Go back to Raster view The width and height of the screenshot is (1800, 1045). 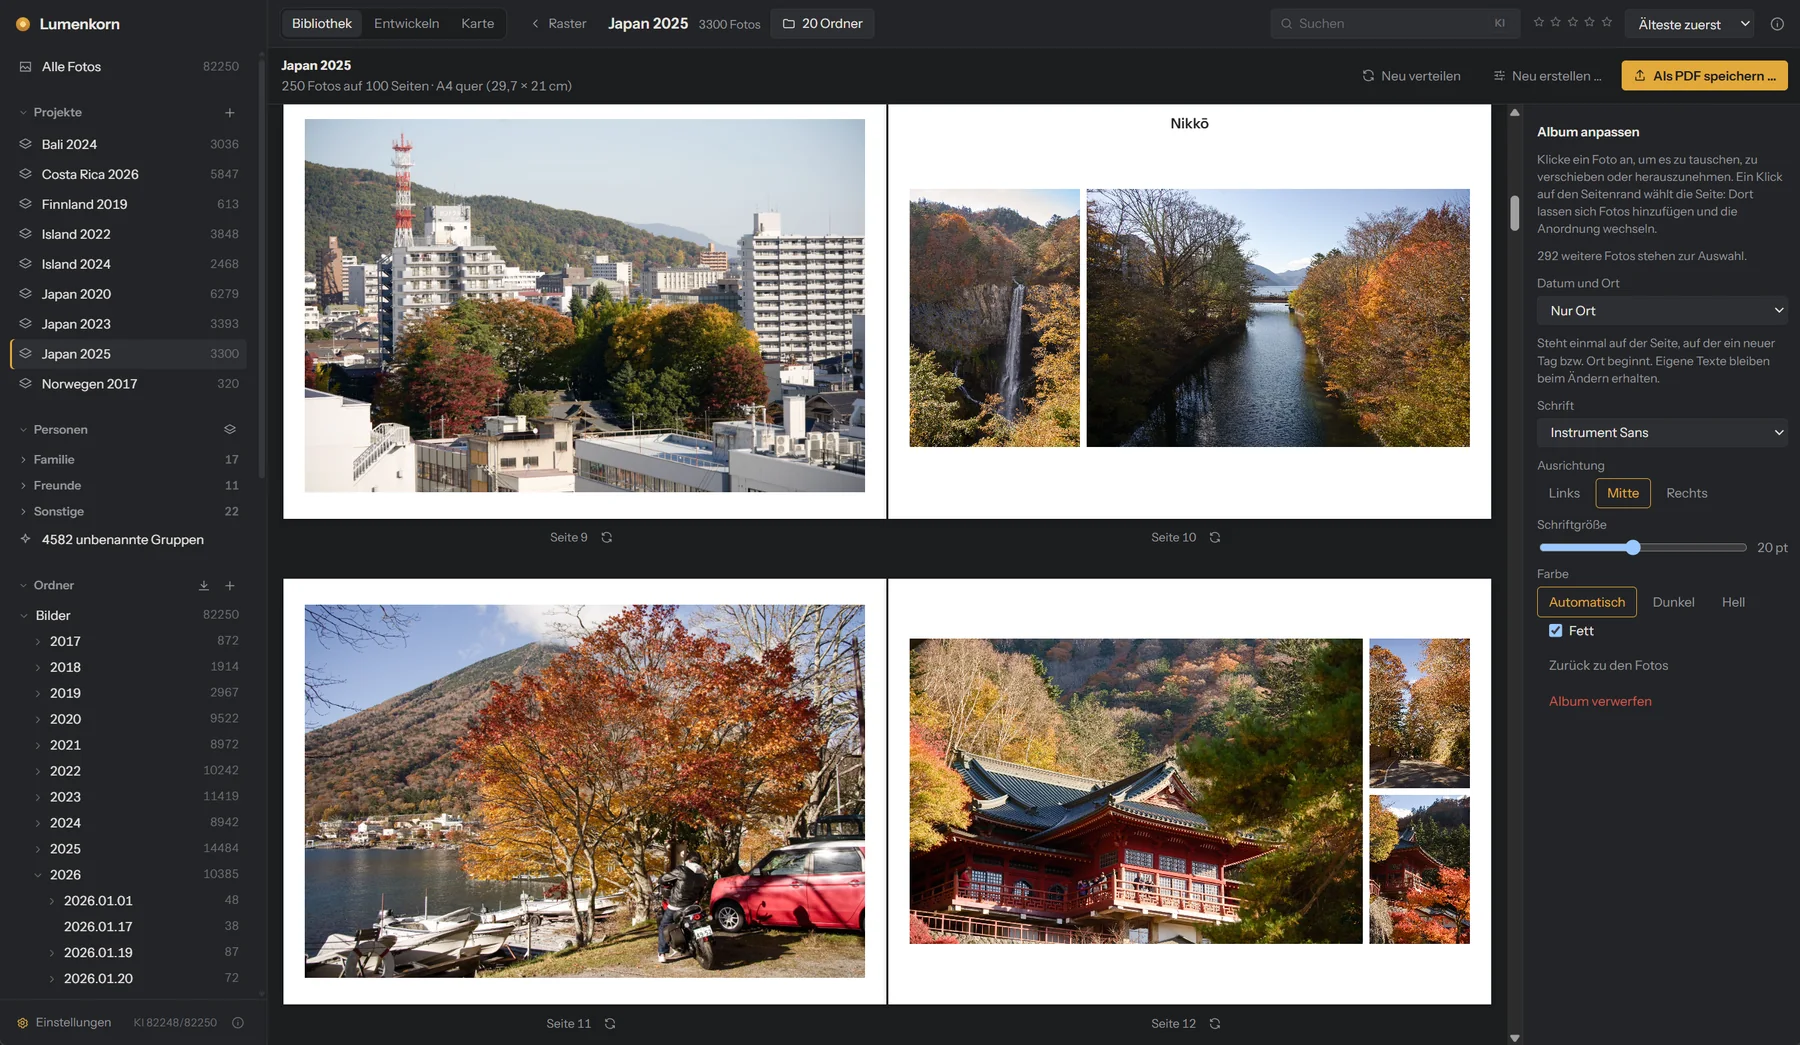pos(558,24)
